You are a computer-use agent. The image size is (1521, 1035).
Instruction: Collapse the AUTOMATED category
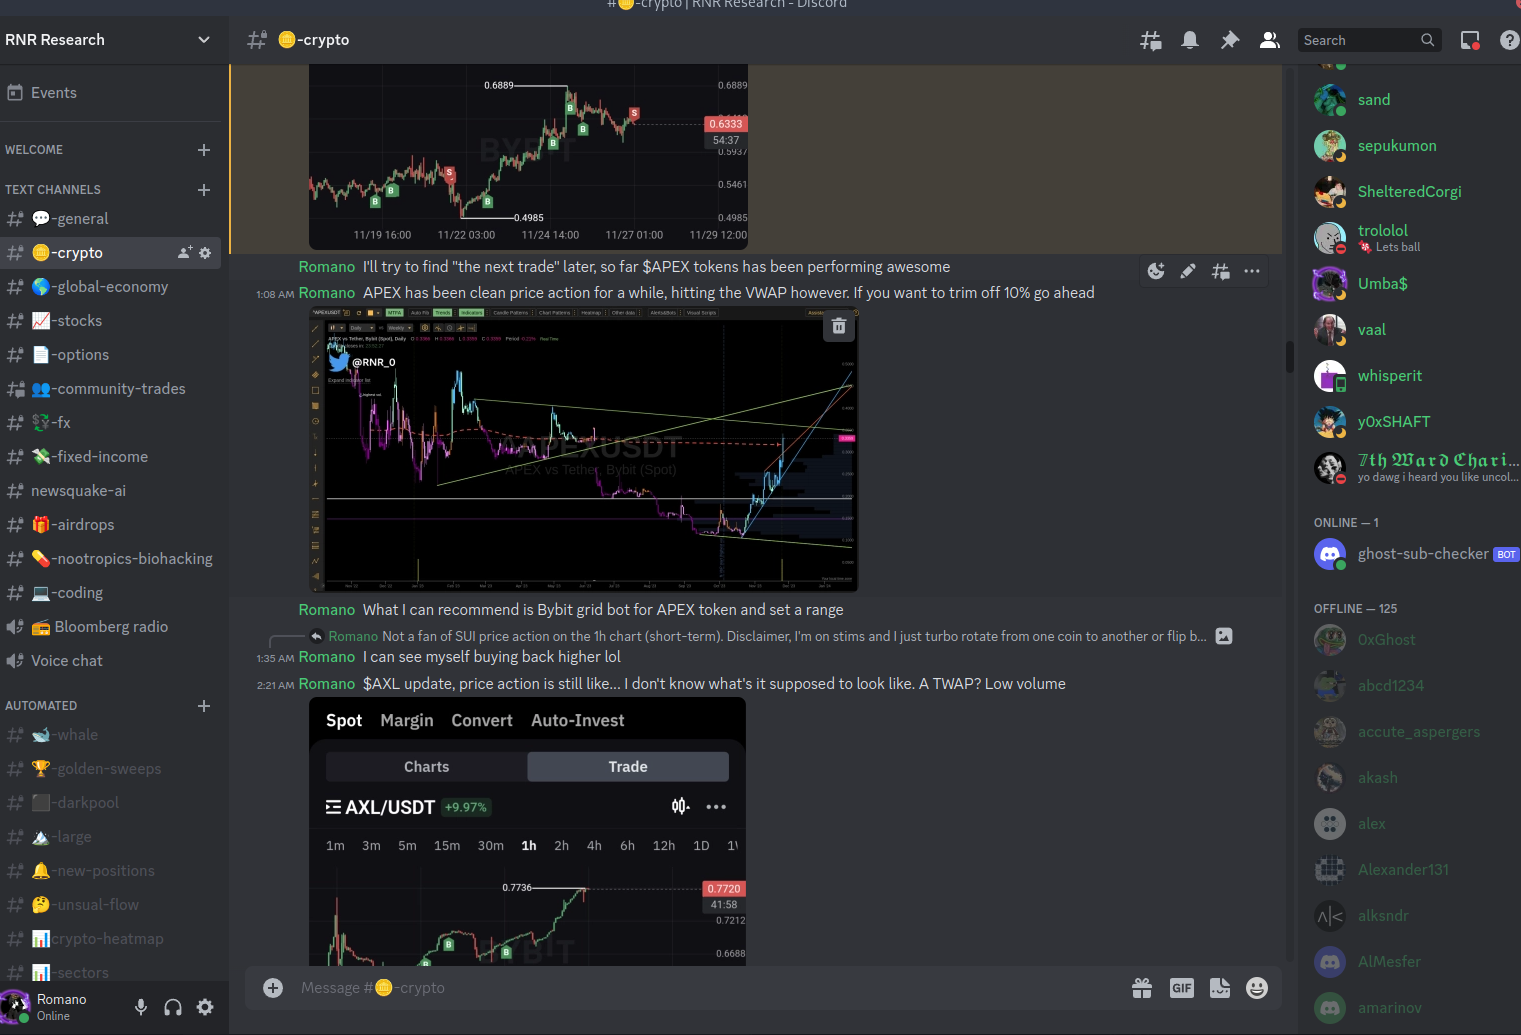point(41,706)
